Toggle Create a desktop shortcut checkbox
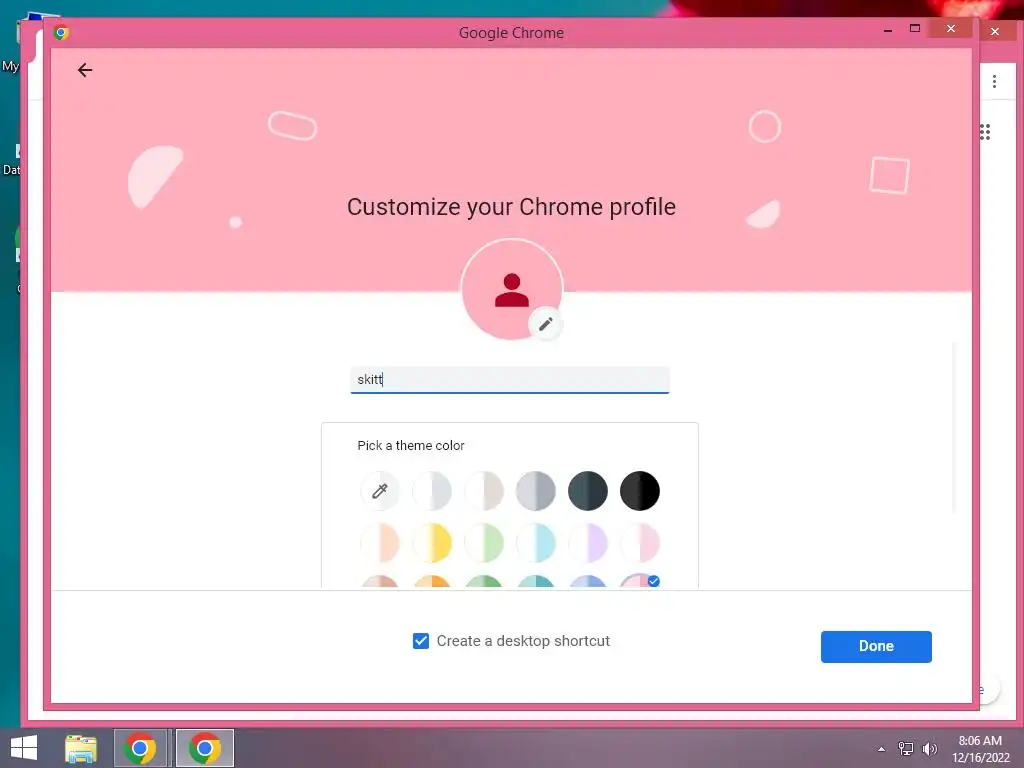The width and height of the screenshot is (1024, 768). [421, 641]
